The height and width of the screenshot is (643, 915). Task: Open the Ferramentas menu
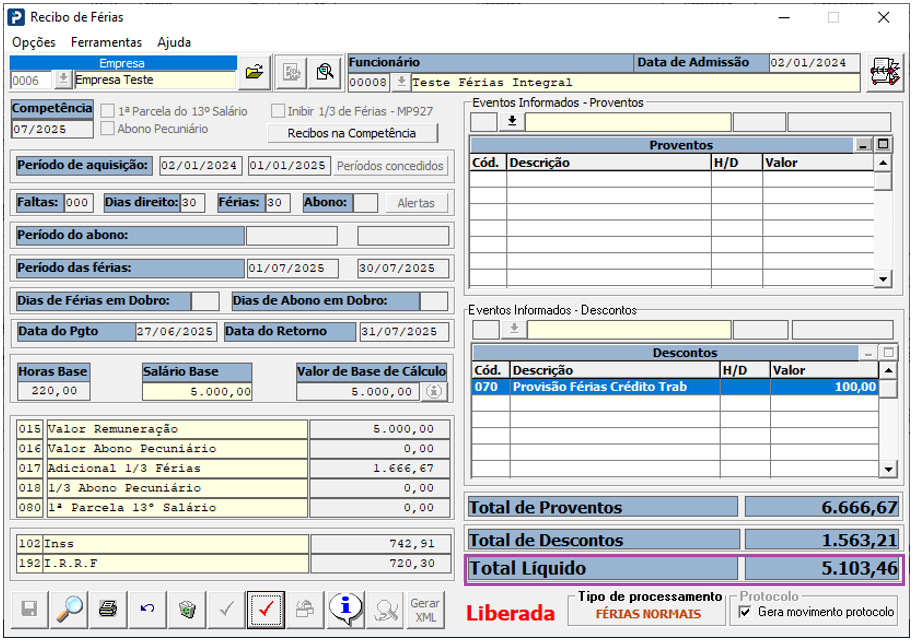pyautogui.click(x=106, y=42)
